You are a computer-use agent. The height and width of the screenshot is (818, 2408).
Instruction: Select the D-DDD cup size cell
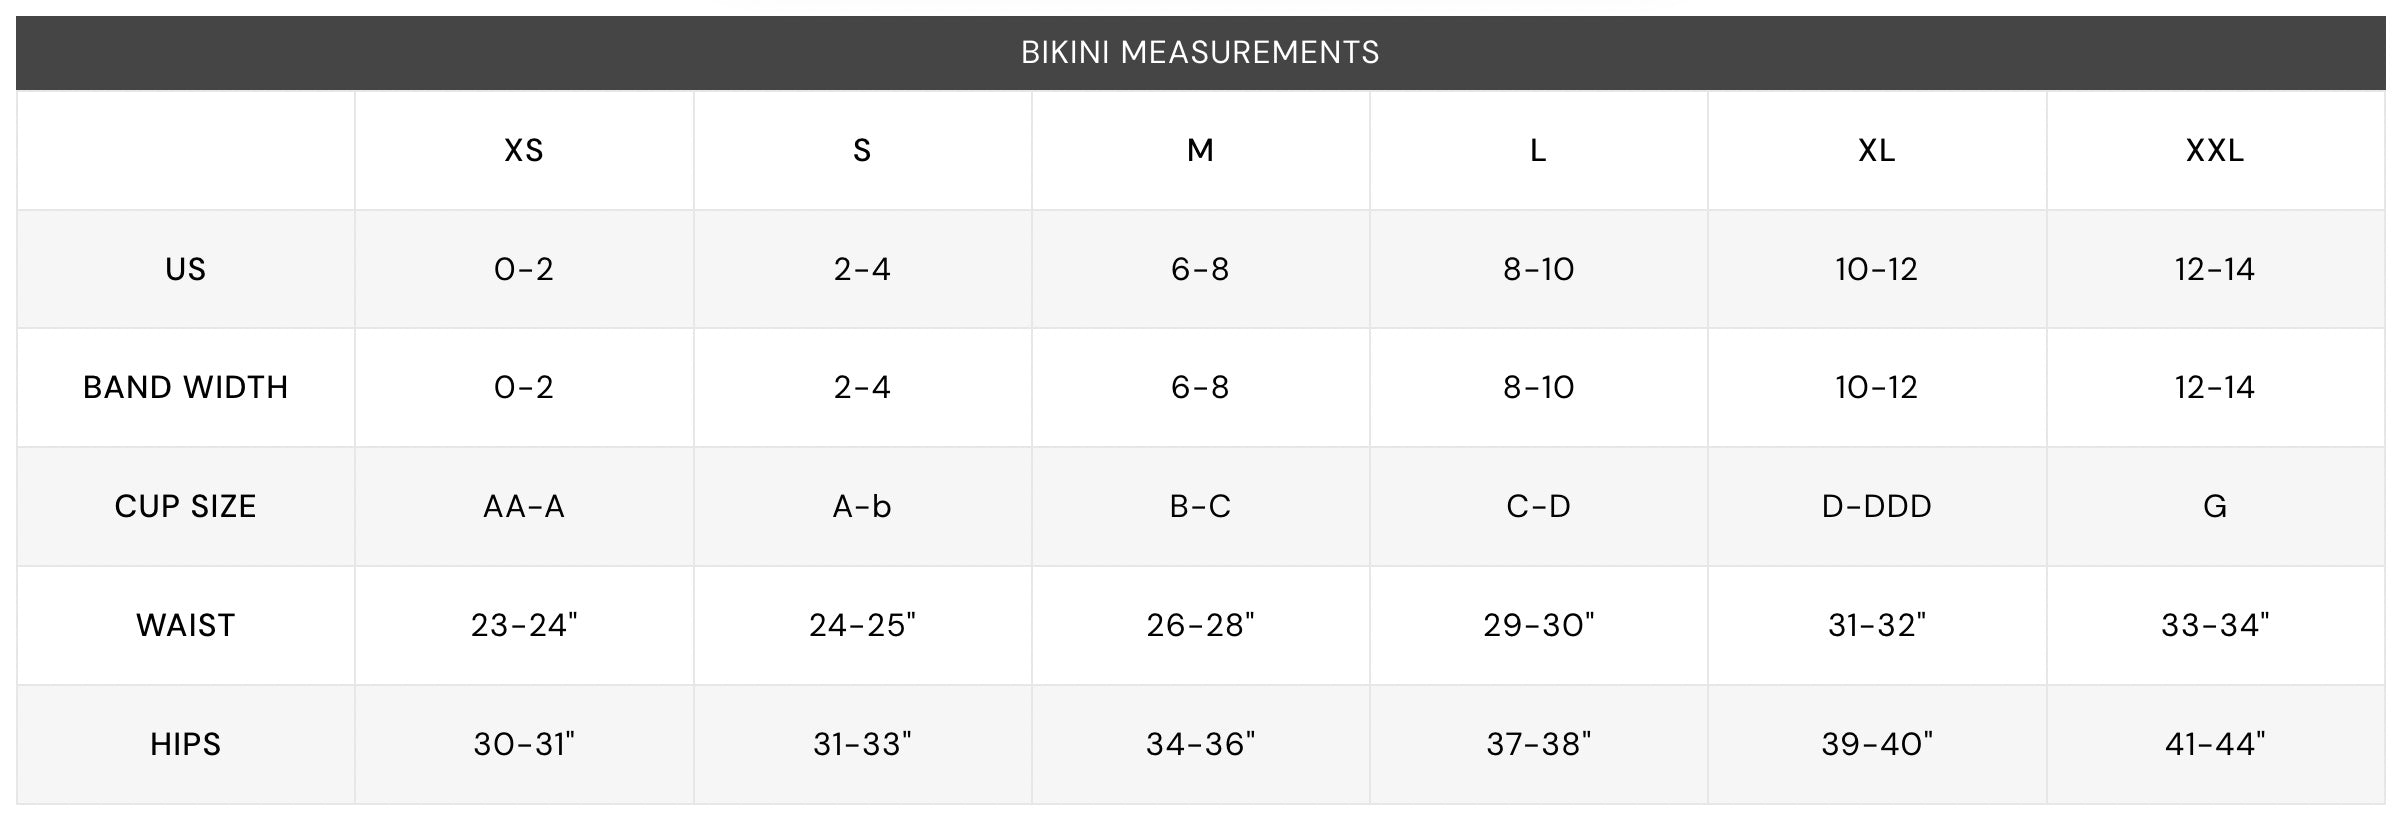1877,506
